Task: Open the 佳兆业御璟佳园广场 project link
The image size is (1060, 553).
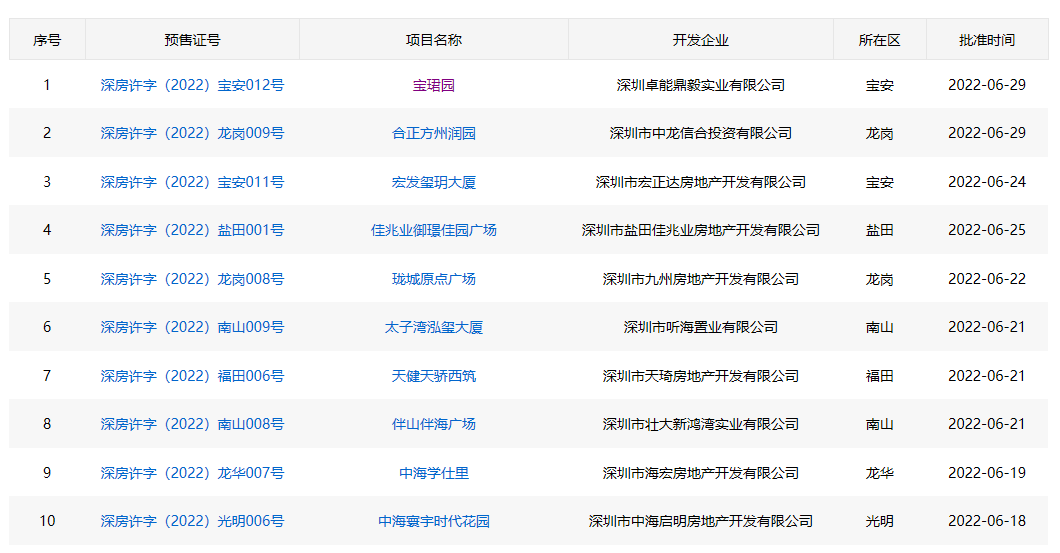Action: point(433,230)
